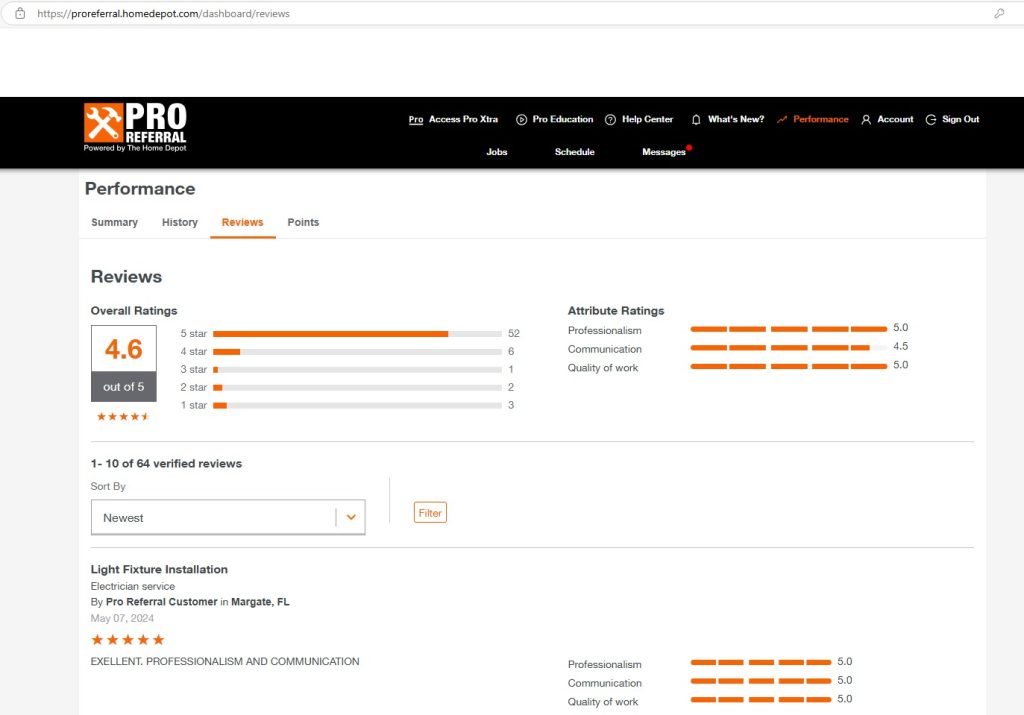Click the 5 star rating bar
The height and width of the screenshot is (715, 1024).
click(x=357, y=334)
